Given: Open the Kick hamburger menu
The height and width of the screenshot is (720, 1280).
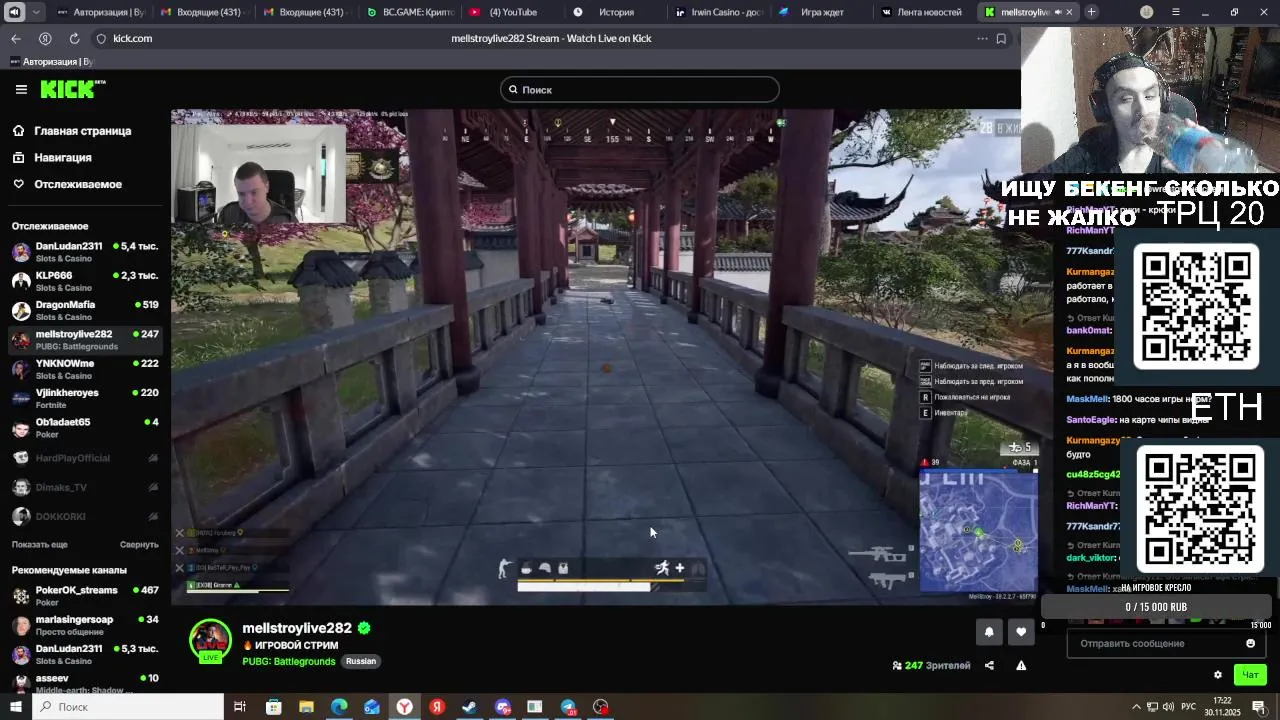Looking at the screenshot, I should pos(21,90).
